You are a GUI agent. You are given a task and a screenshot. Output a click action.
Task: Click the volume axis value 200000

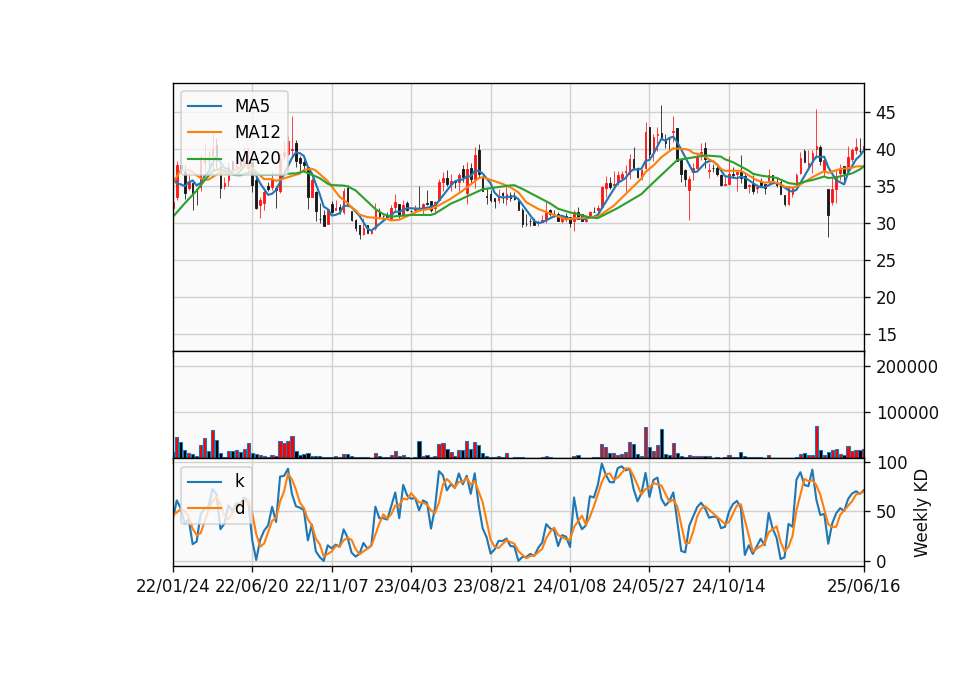coord(907,367)
